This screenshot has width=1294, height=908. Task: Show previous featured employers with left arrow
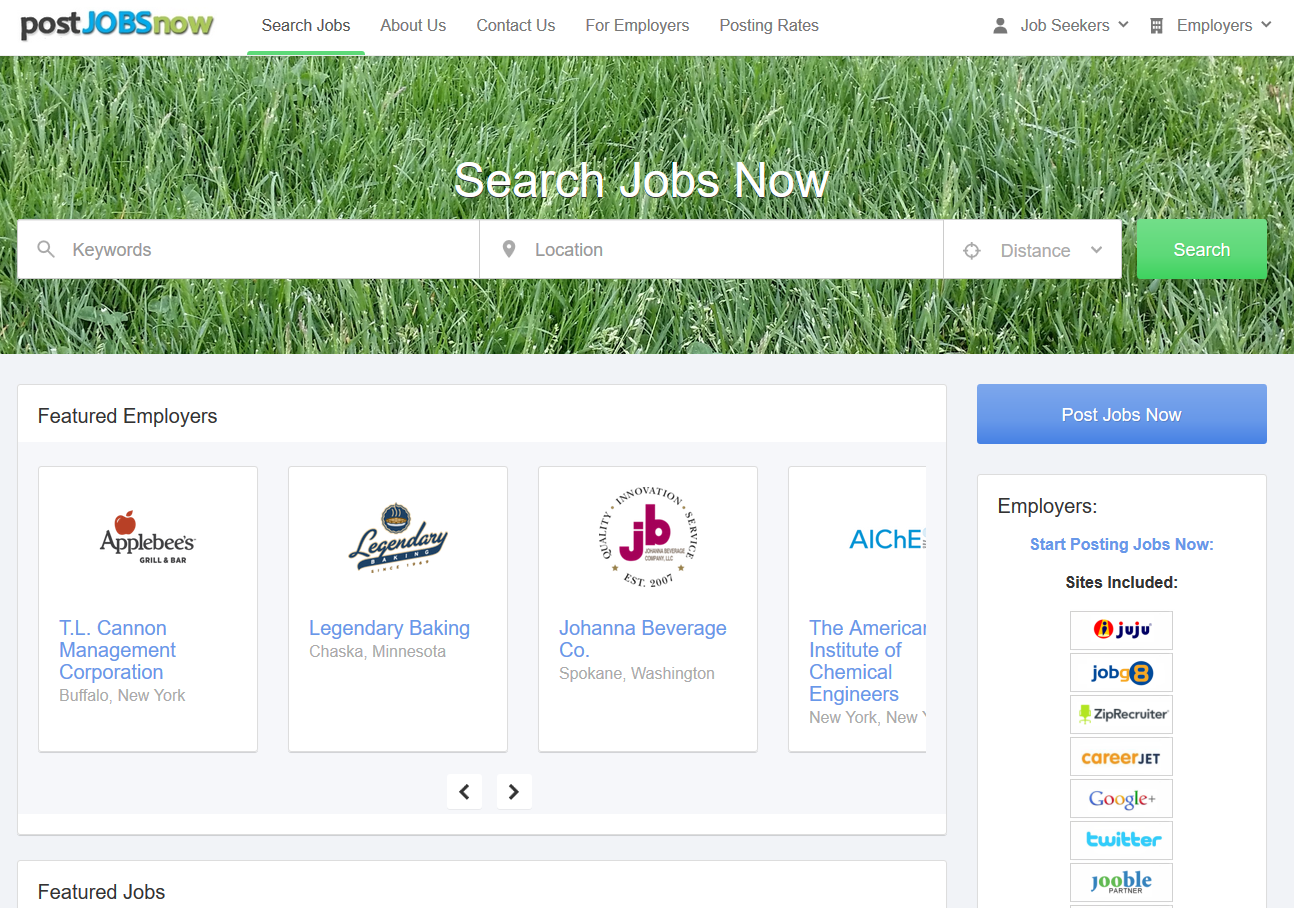pyautogui.click(x=464, y=792)
